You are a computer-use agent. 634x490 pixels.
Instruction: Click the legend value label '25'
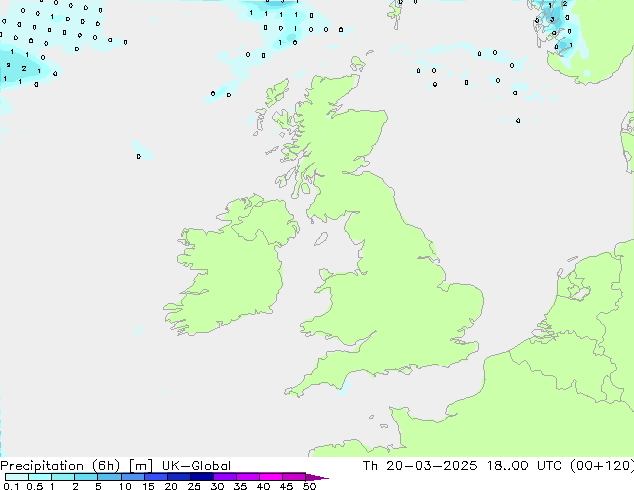194,486
